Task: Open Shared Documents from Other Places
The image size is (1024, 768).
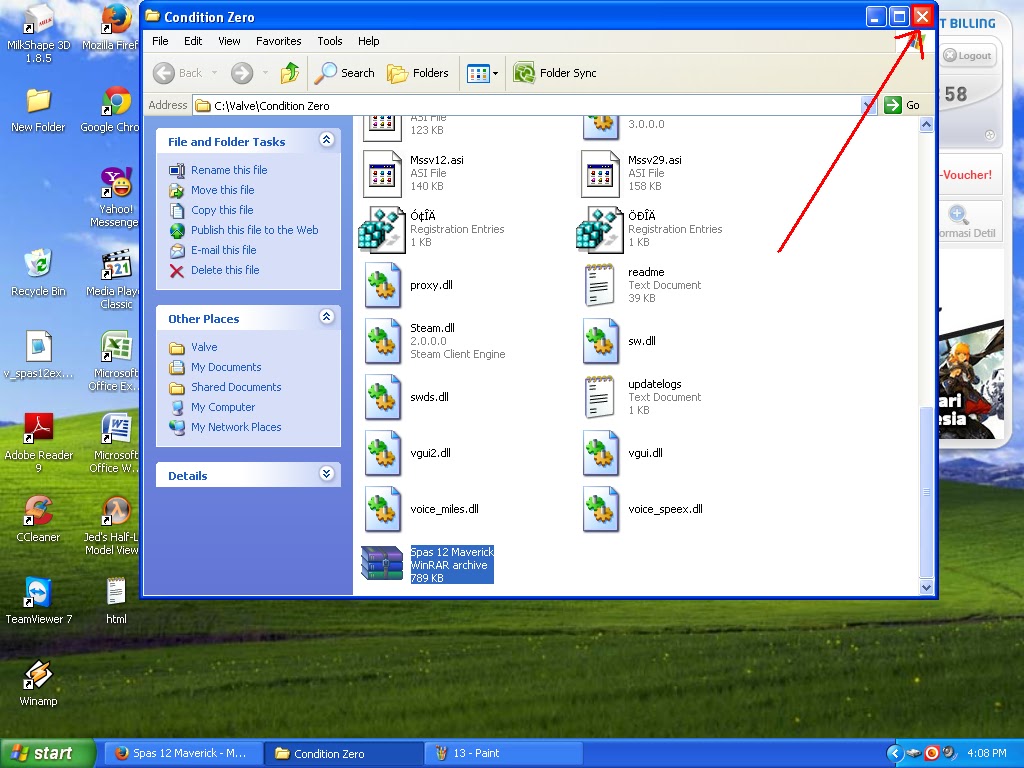Action: point(236,387)
